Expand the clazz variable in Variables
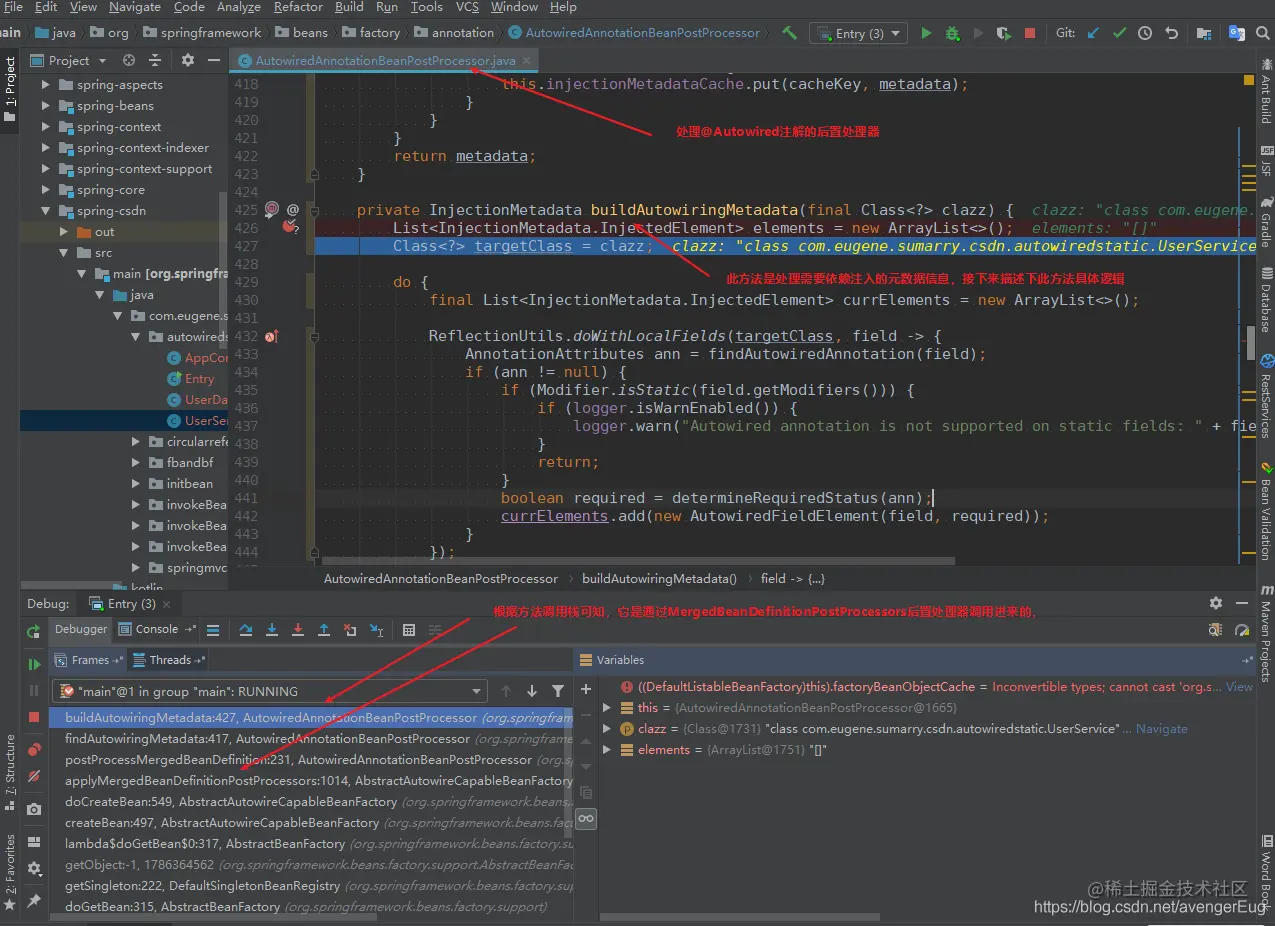Screen dimensions: 1275x926 606,729
